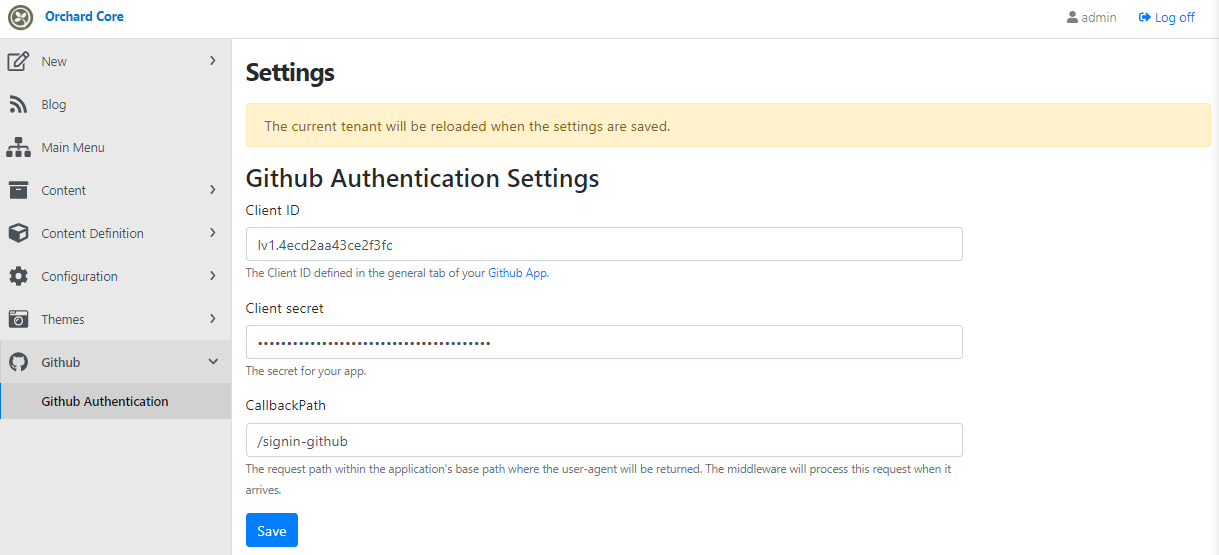1219x555 pixels.
Task: Click the Save button
Action: [272, 531]
